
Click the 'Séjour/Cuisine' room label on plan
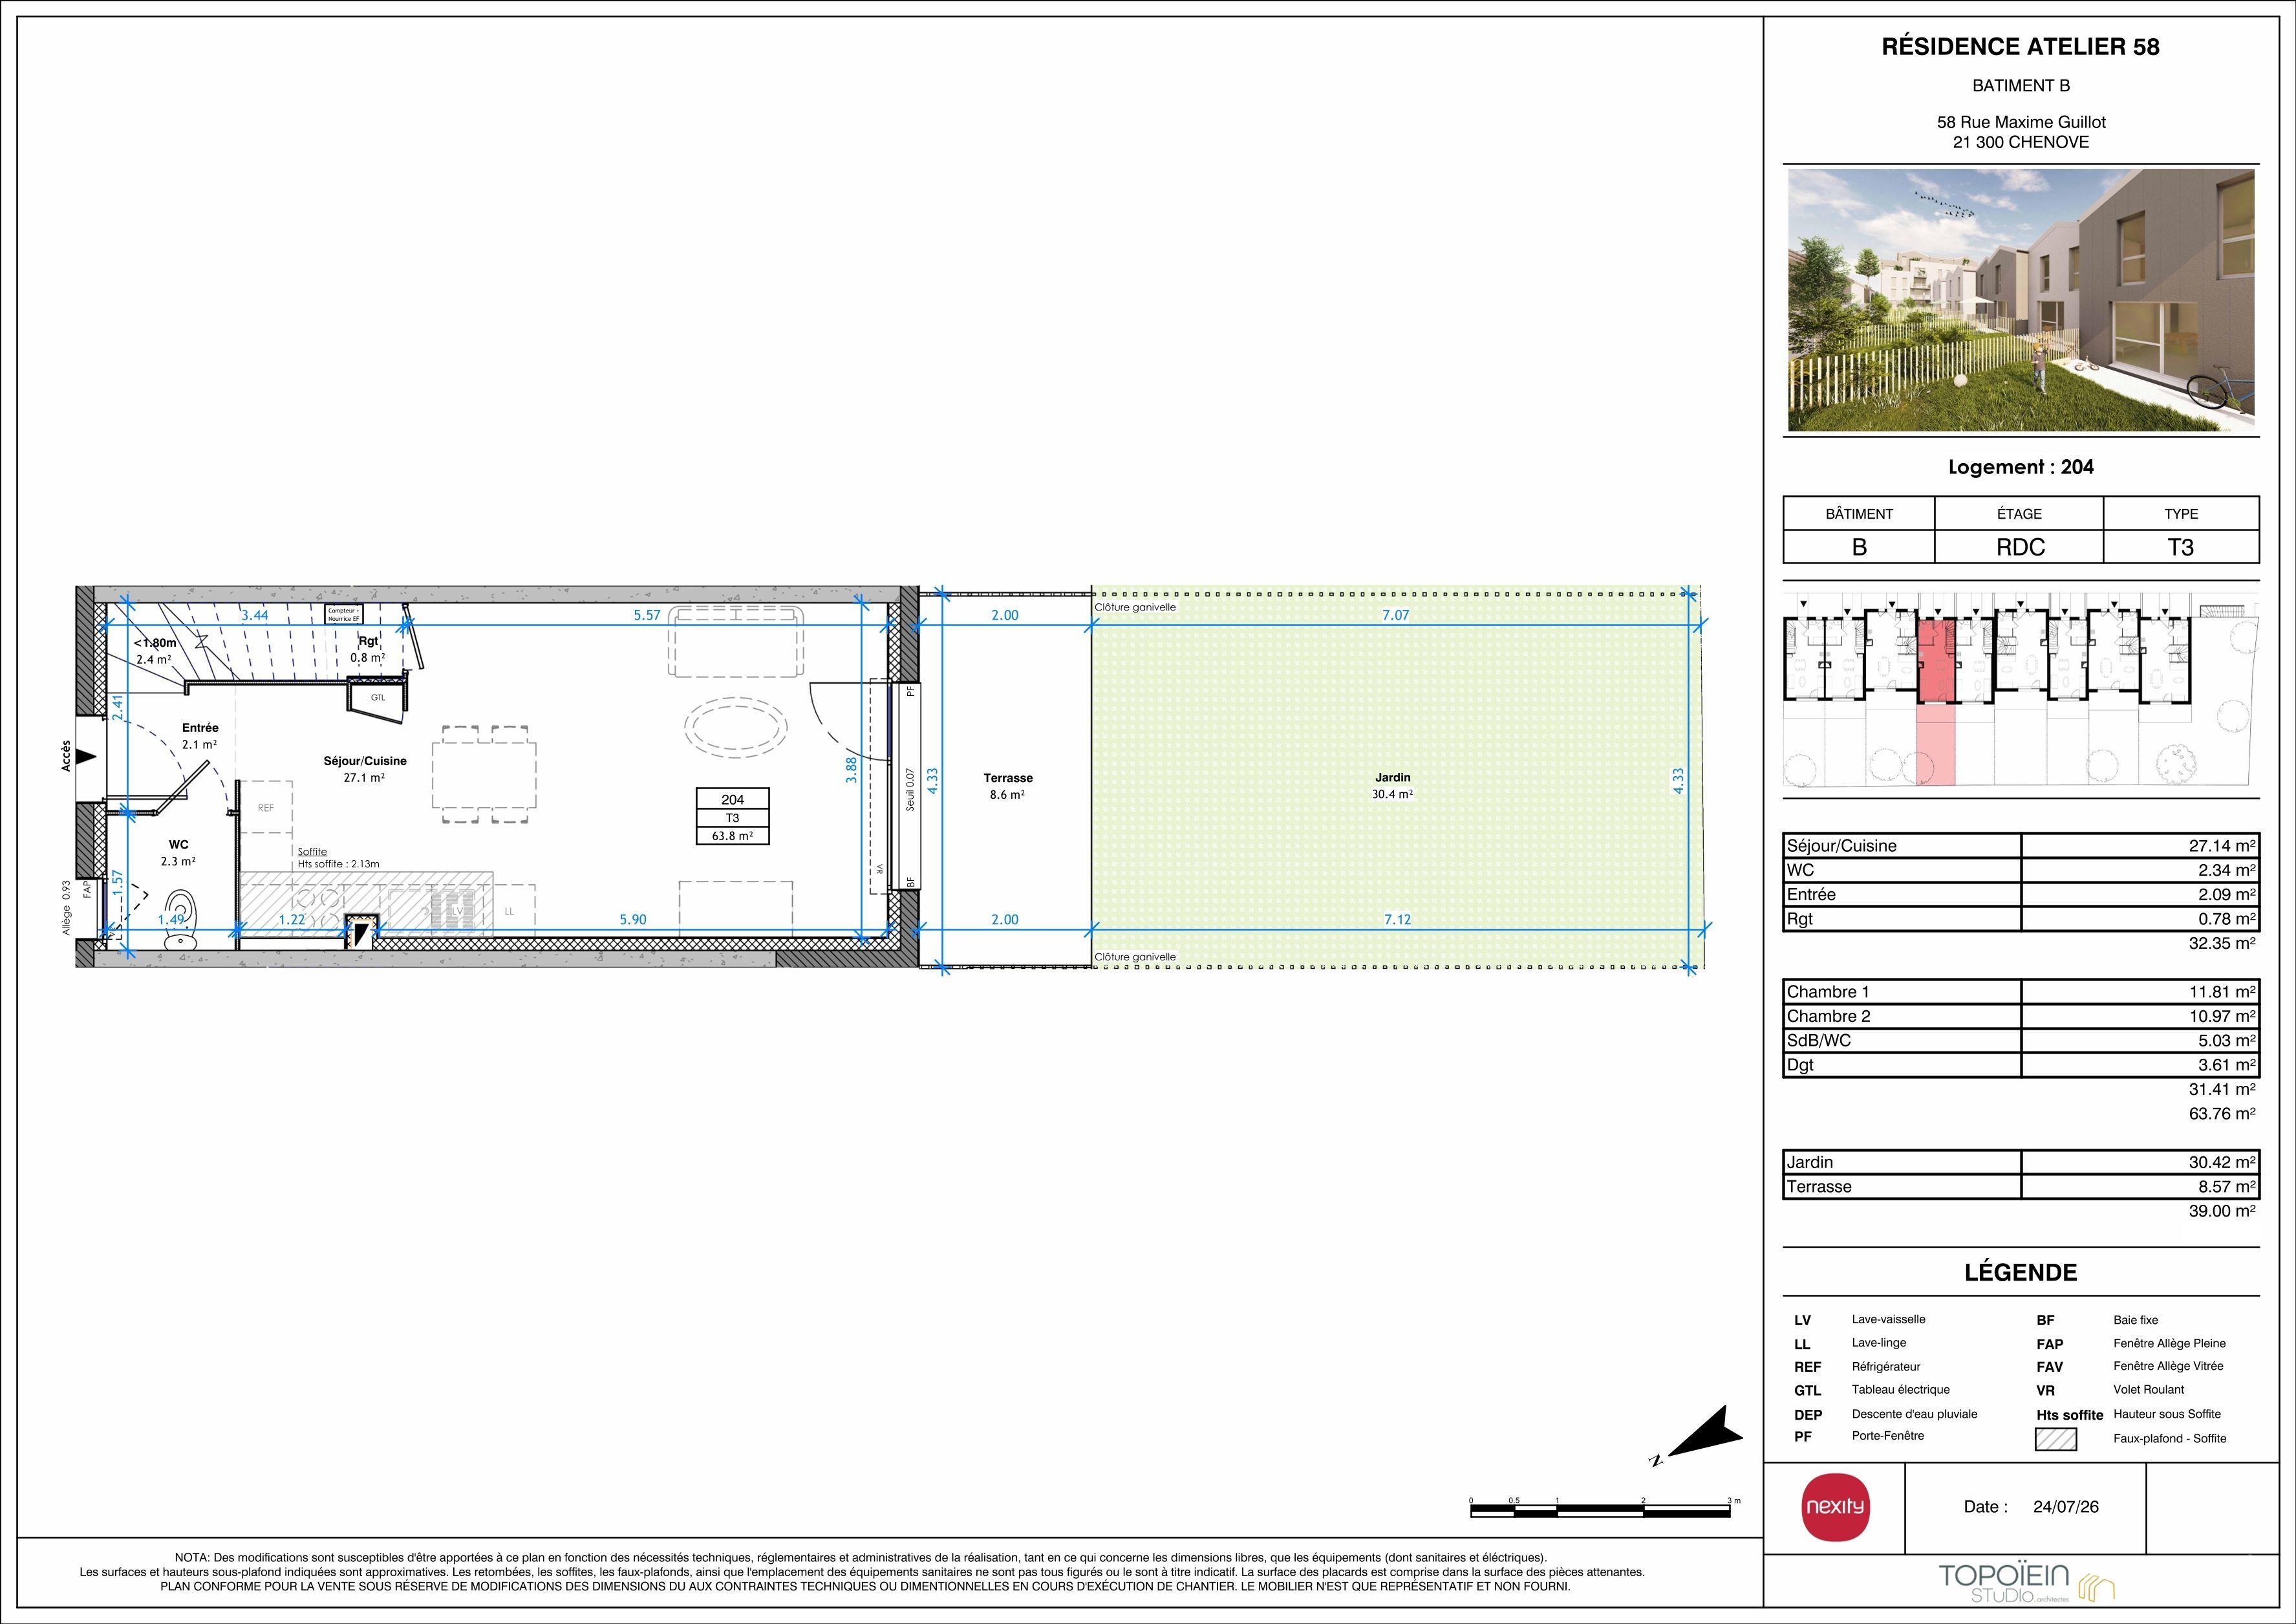pyautogui.click(x=365, y=761)
